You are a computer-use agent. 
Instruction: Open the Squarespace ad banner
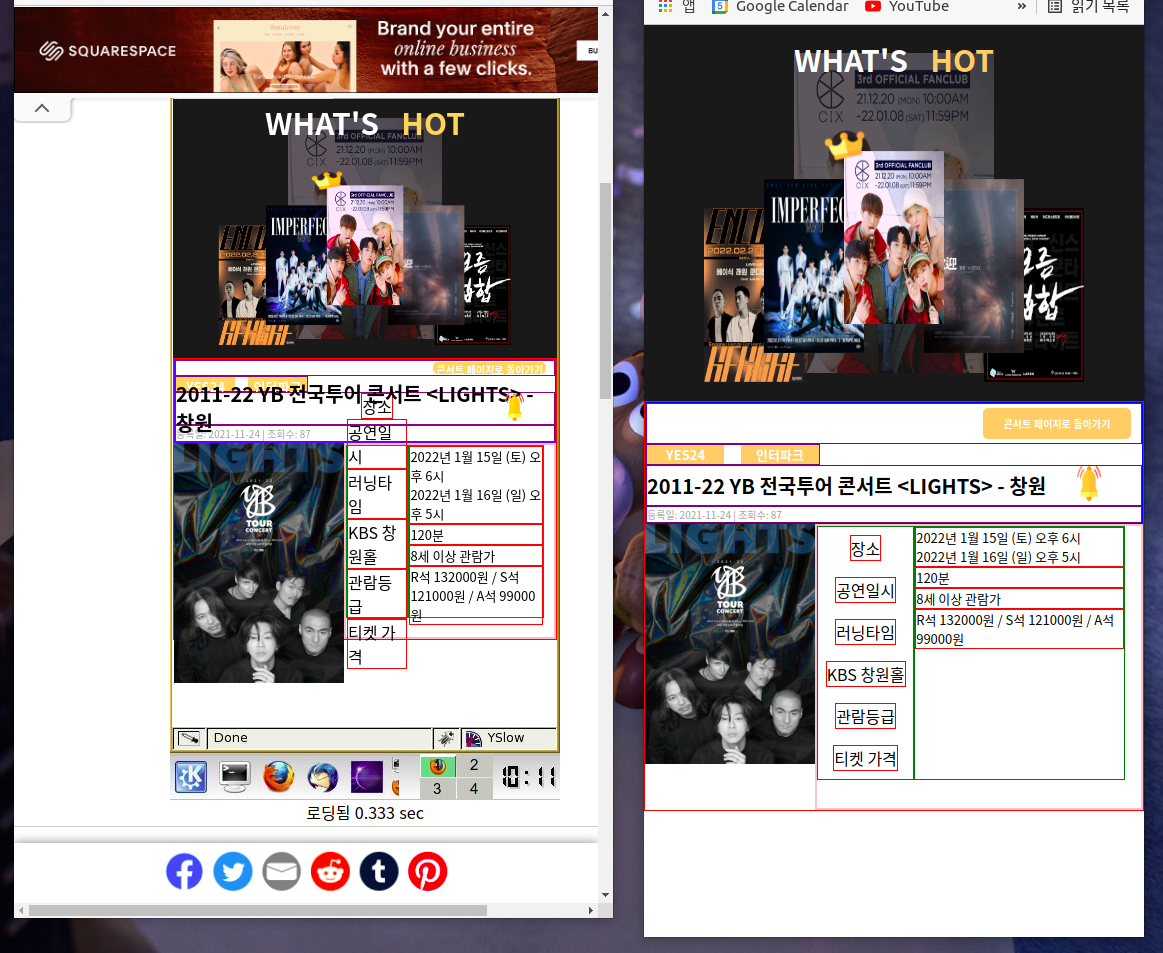click(306, 50)
